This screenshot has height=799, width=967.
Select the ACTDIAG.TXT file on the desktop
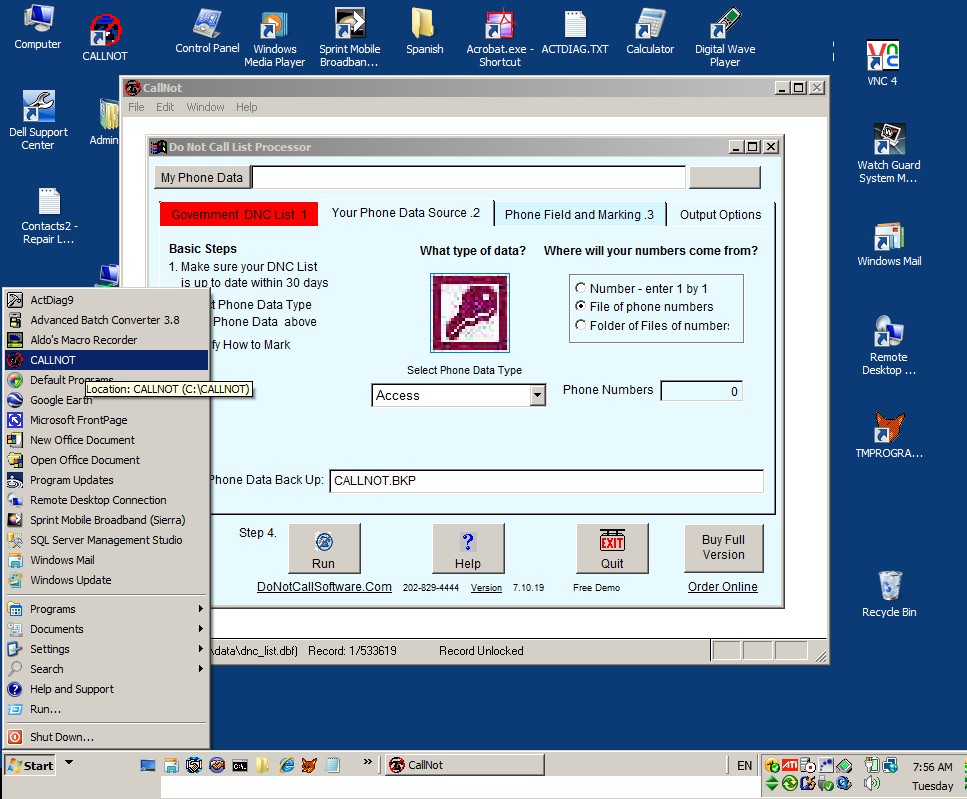click(575, 32)
